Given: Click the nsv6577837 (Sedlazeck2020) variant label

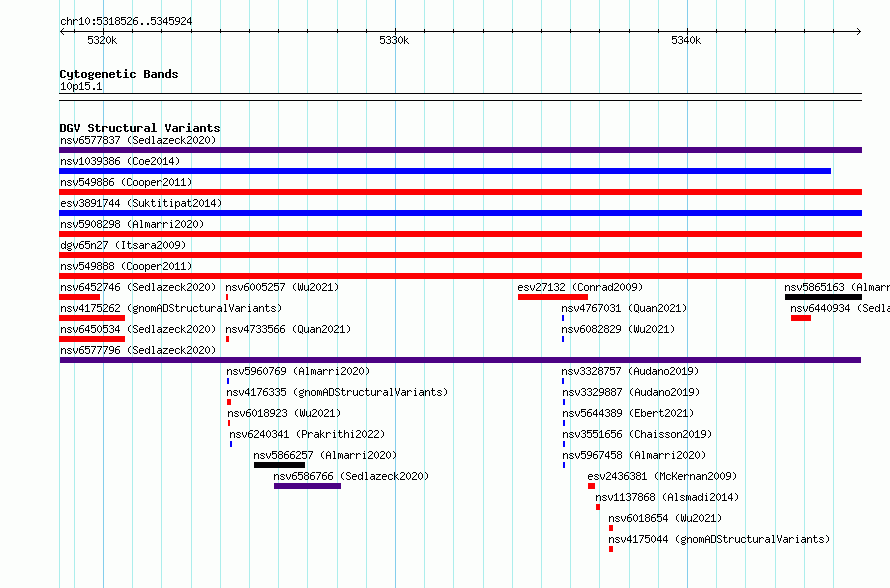Looking at the screenshot, I should pyautogui.click(x=138, y=140).
